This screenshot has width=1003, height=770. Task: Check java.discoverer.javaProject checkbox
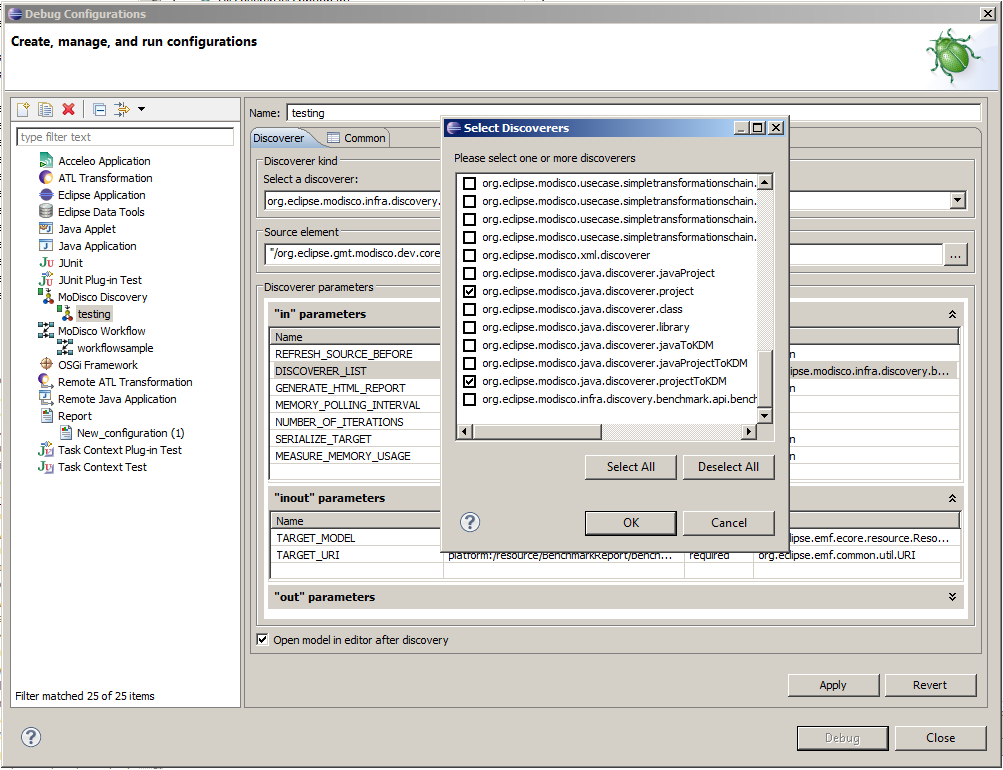470,273
